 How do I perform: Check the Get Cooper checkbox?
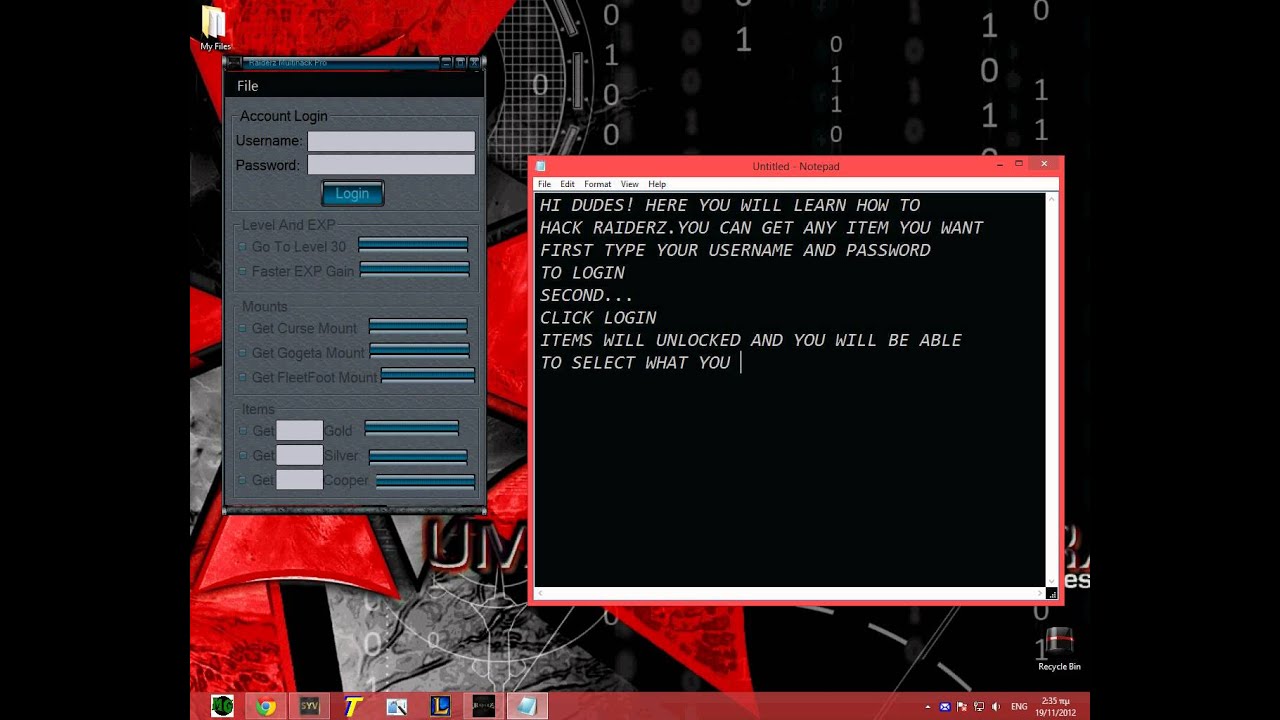242,480
